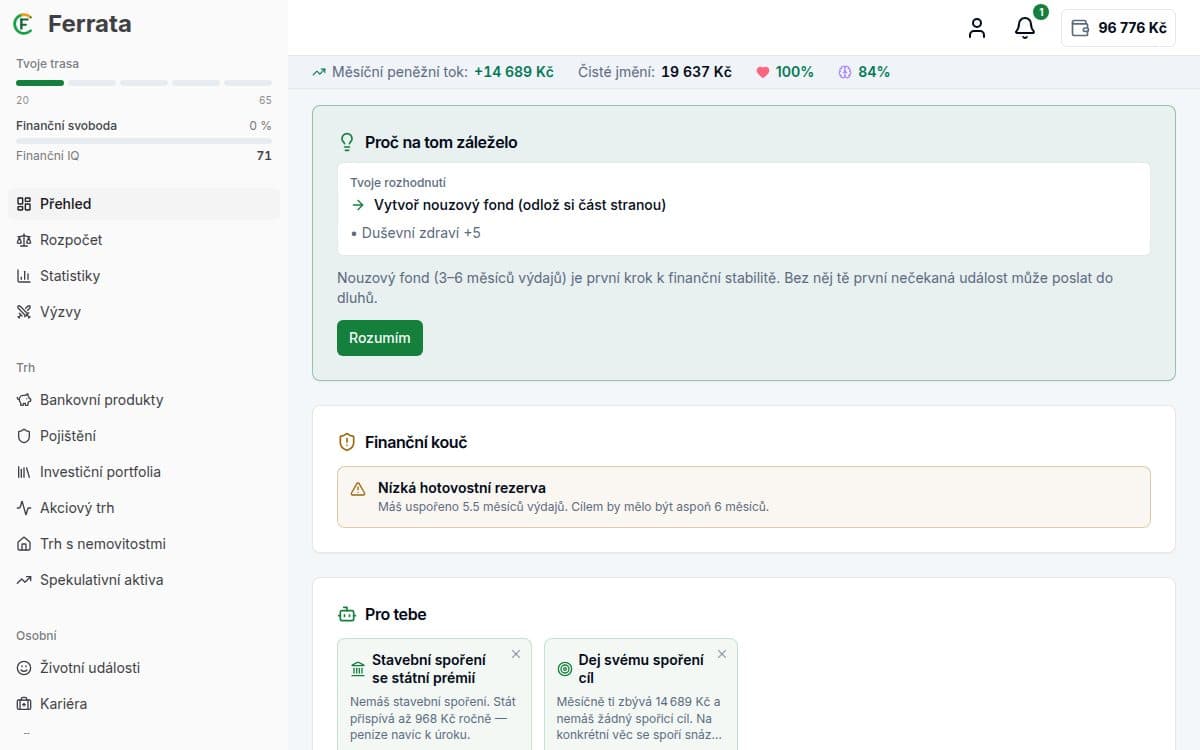
Task: Click the Akciový trh pulse icon
Action: pos(24,508)
